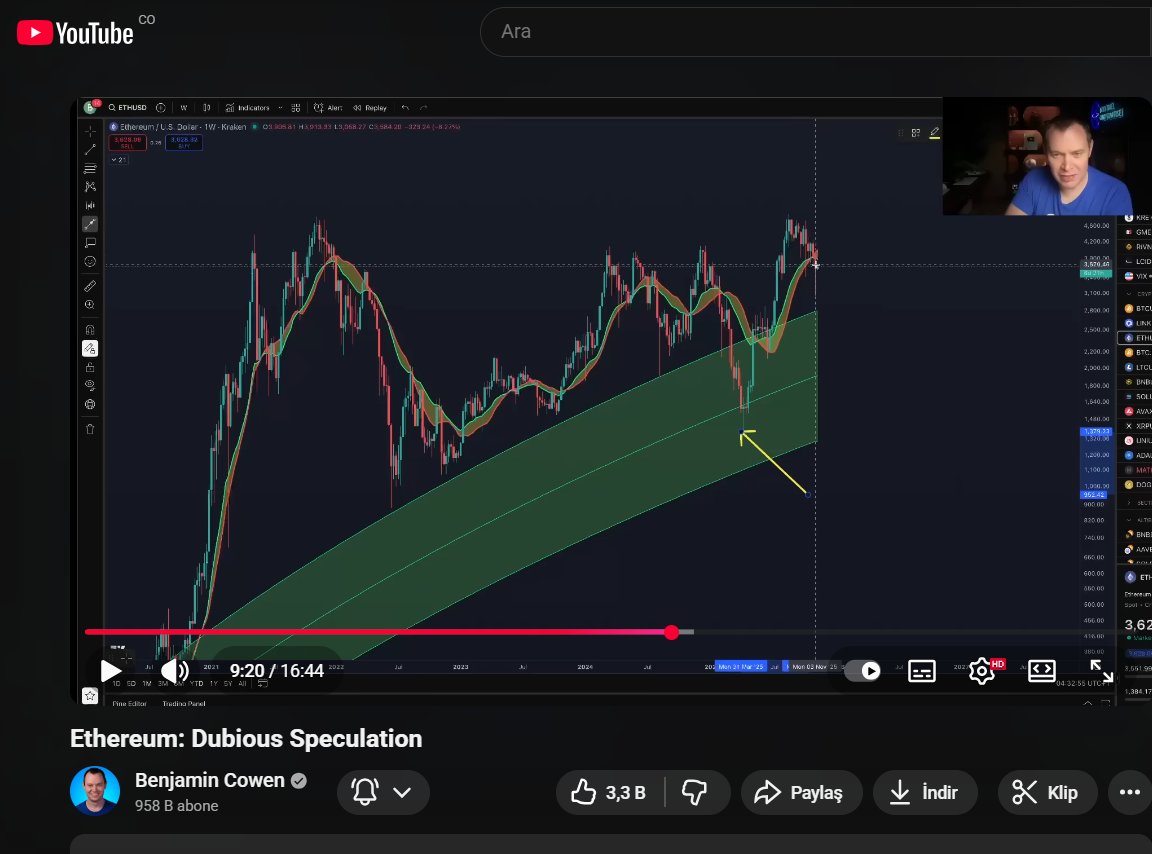This screenshot has height=854, width=1152.
Task: Play the video
Action: click(110, 670)
